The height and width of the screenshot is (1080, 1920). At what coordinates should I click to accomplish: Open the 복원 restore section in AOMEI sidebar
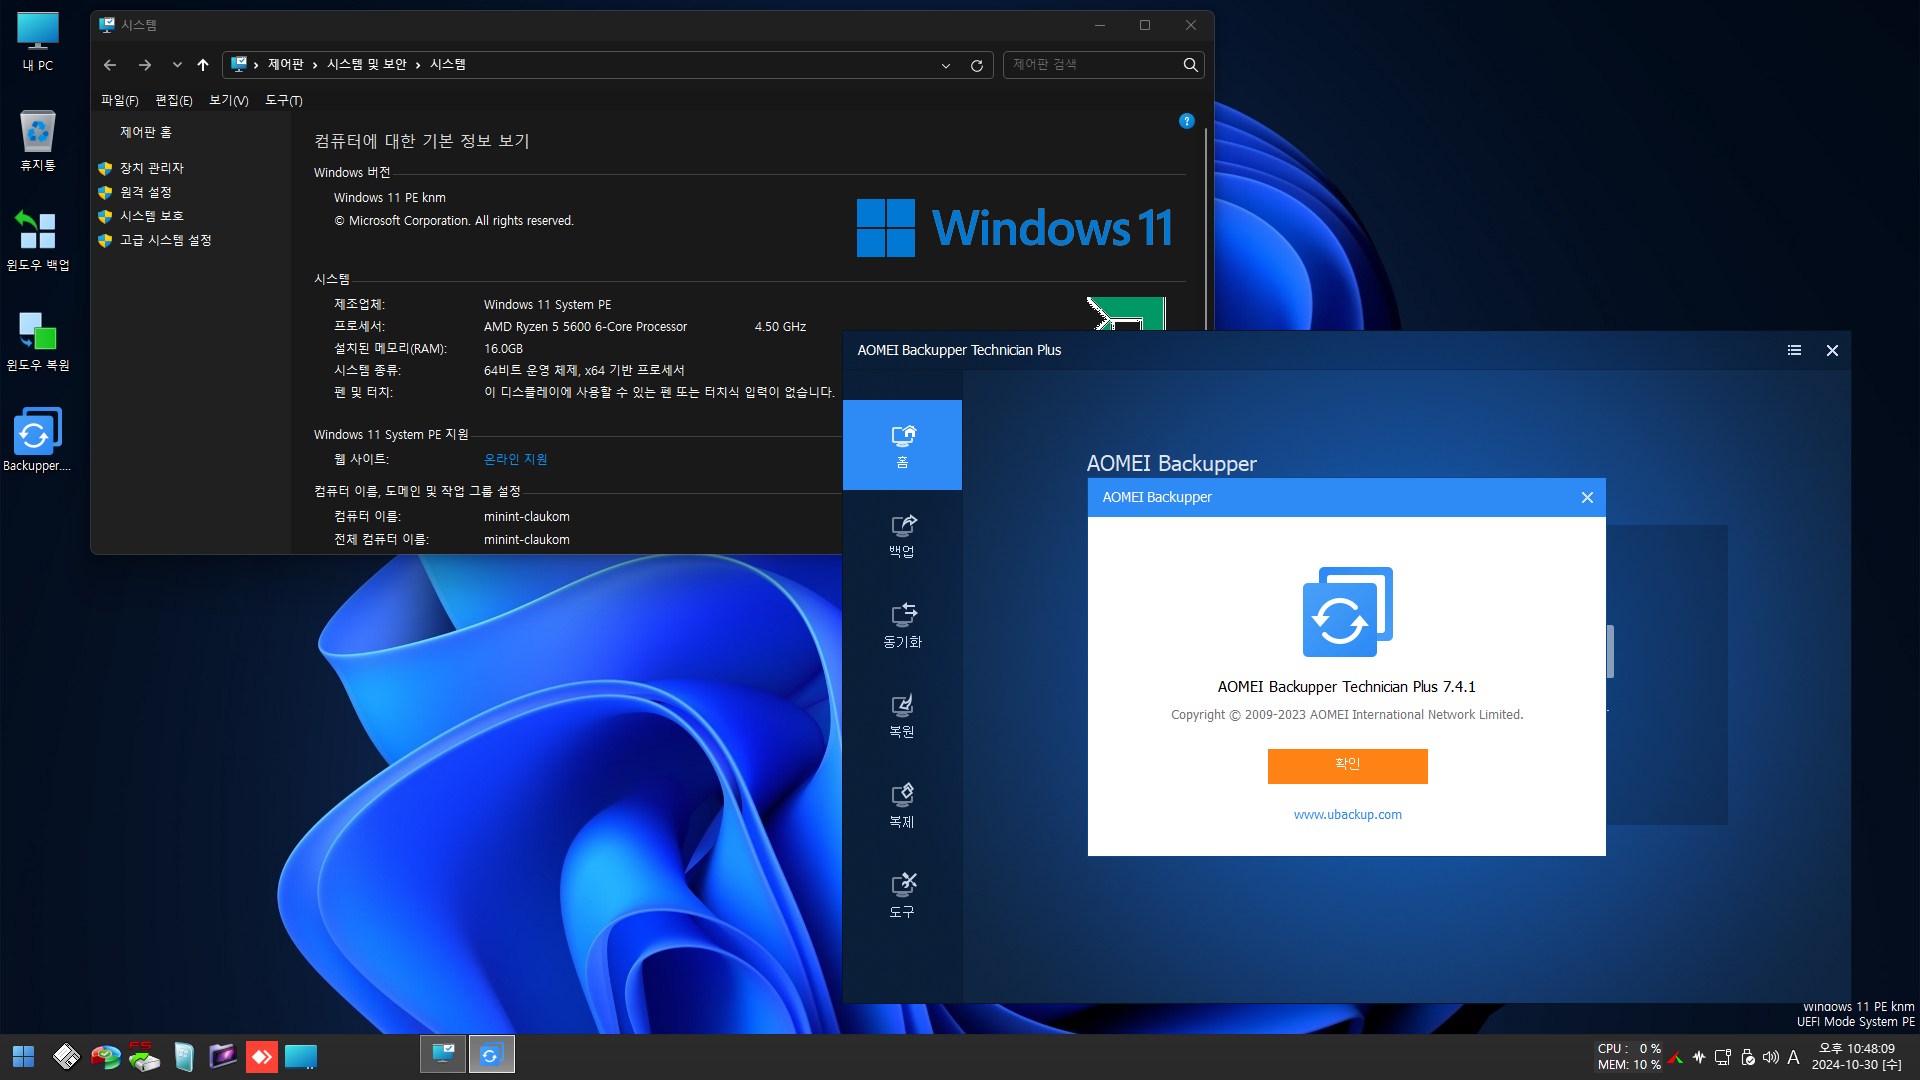[902, 716]
